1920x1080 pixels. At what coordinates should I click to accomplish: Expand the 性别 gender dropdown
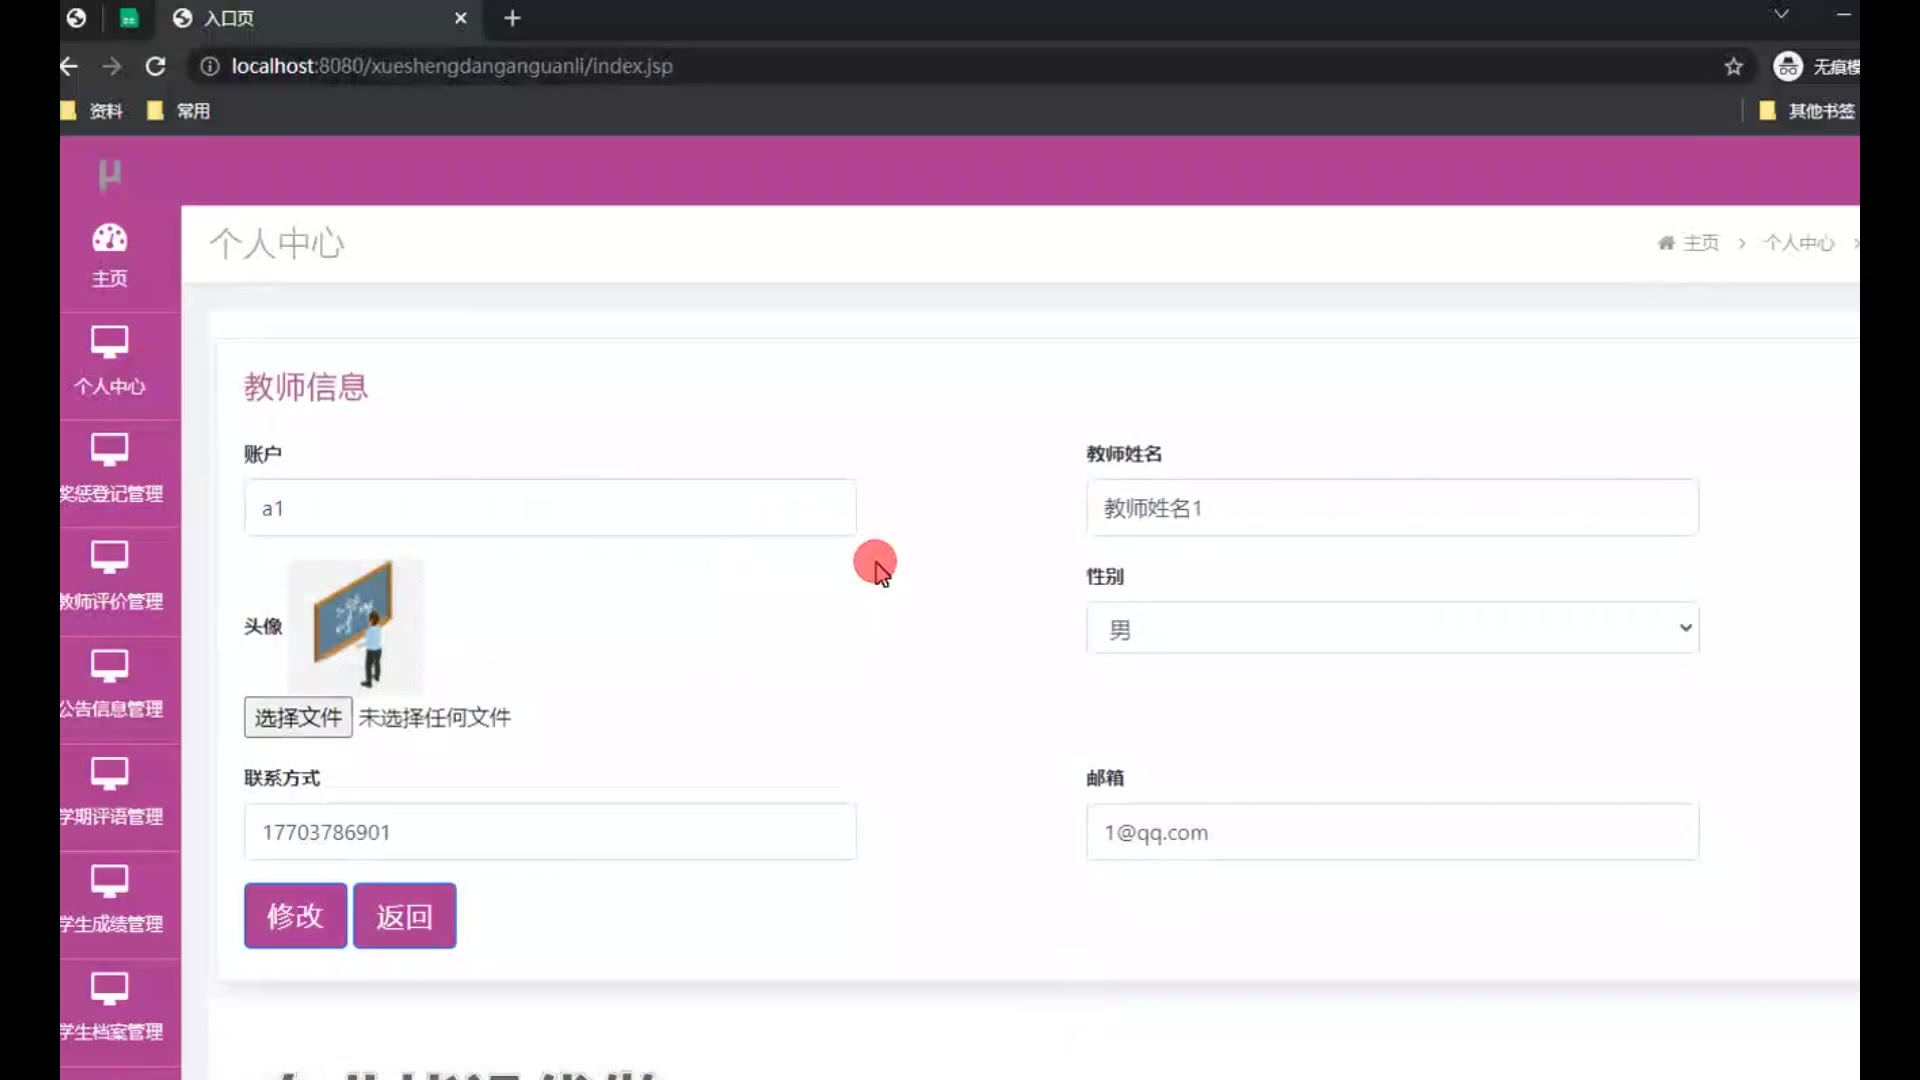click(1392, 629)
